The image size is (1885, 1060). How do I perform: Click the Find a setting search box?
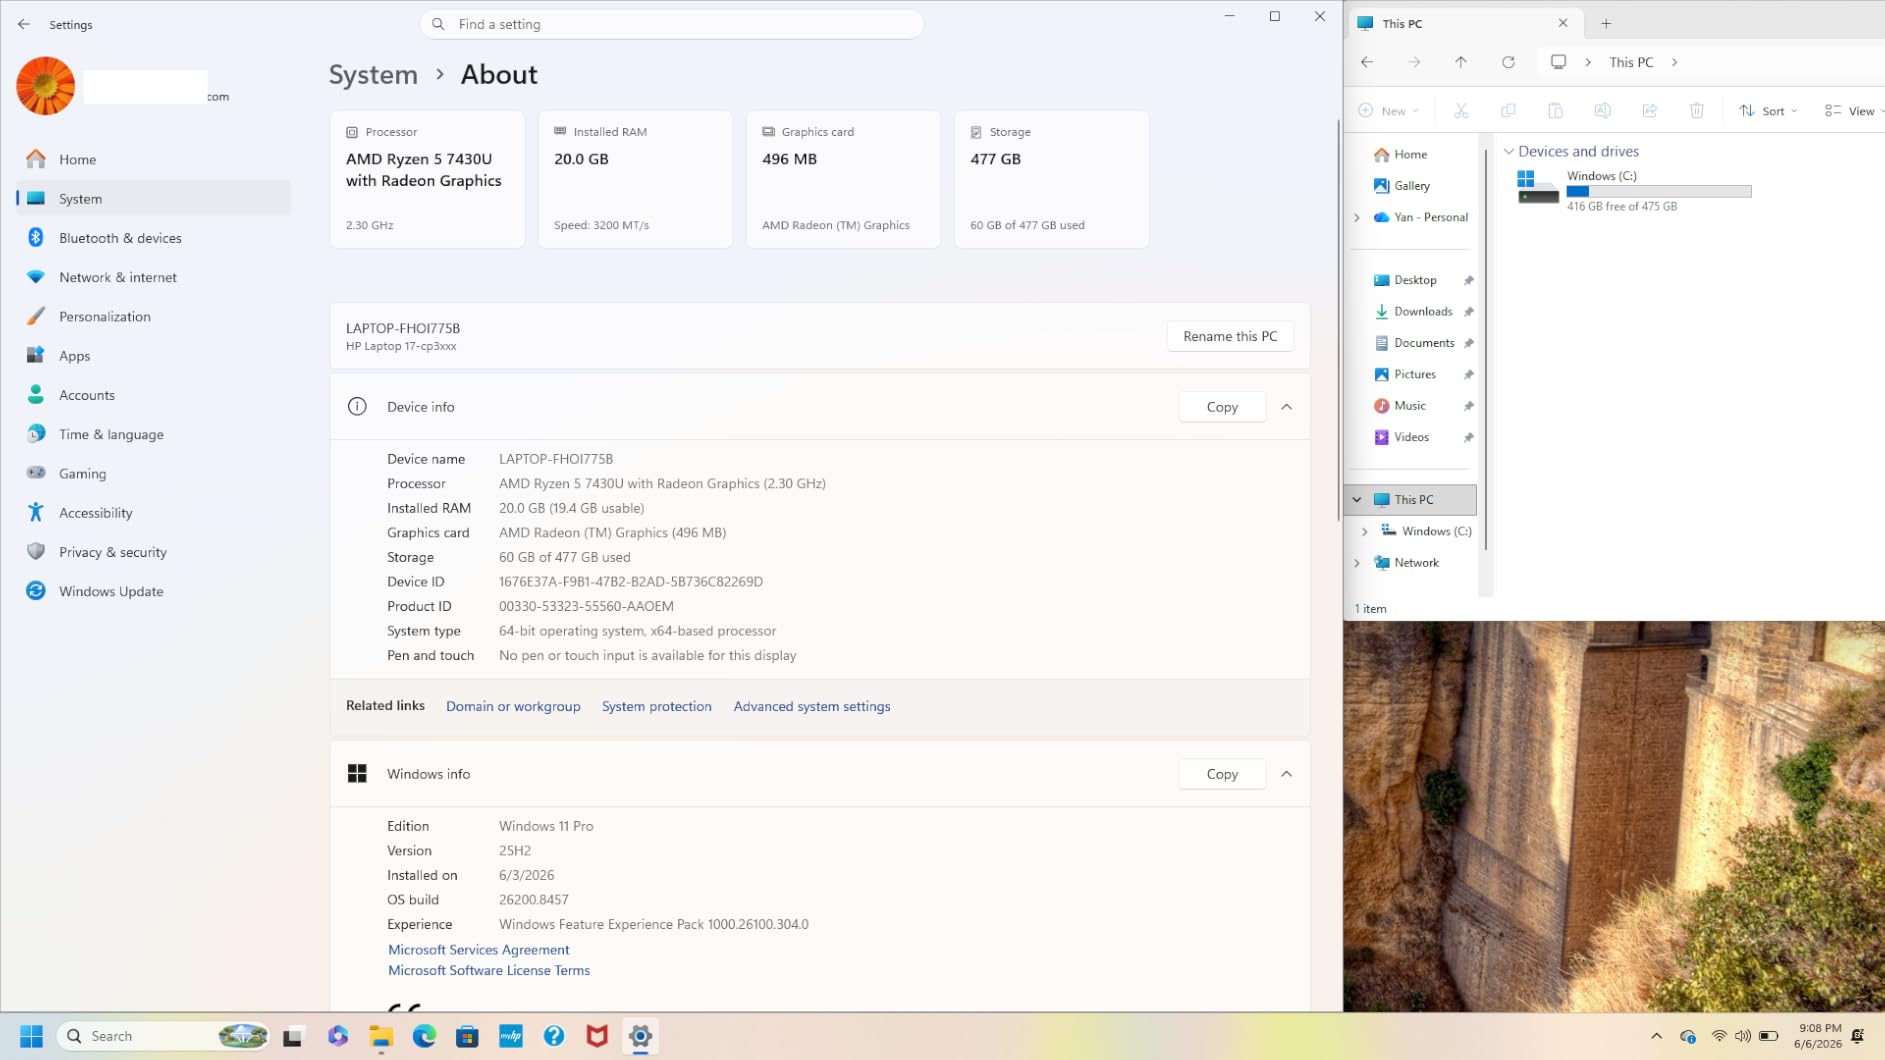[x=672, y=24]
